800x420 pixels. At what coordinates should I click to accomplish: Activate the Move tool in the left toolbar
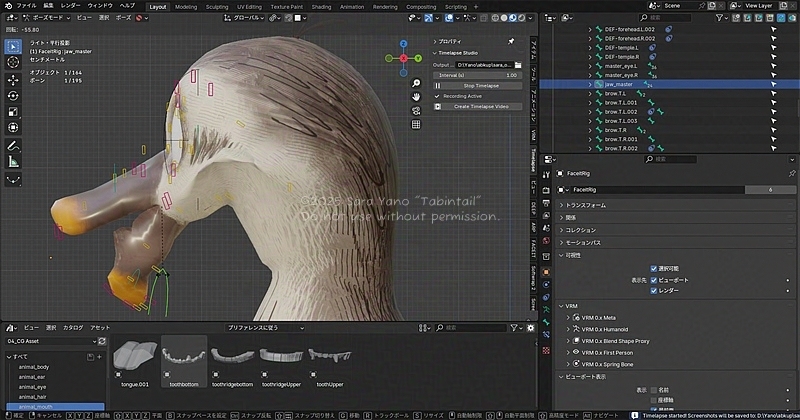14,79
